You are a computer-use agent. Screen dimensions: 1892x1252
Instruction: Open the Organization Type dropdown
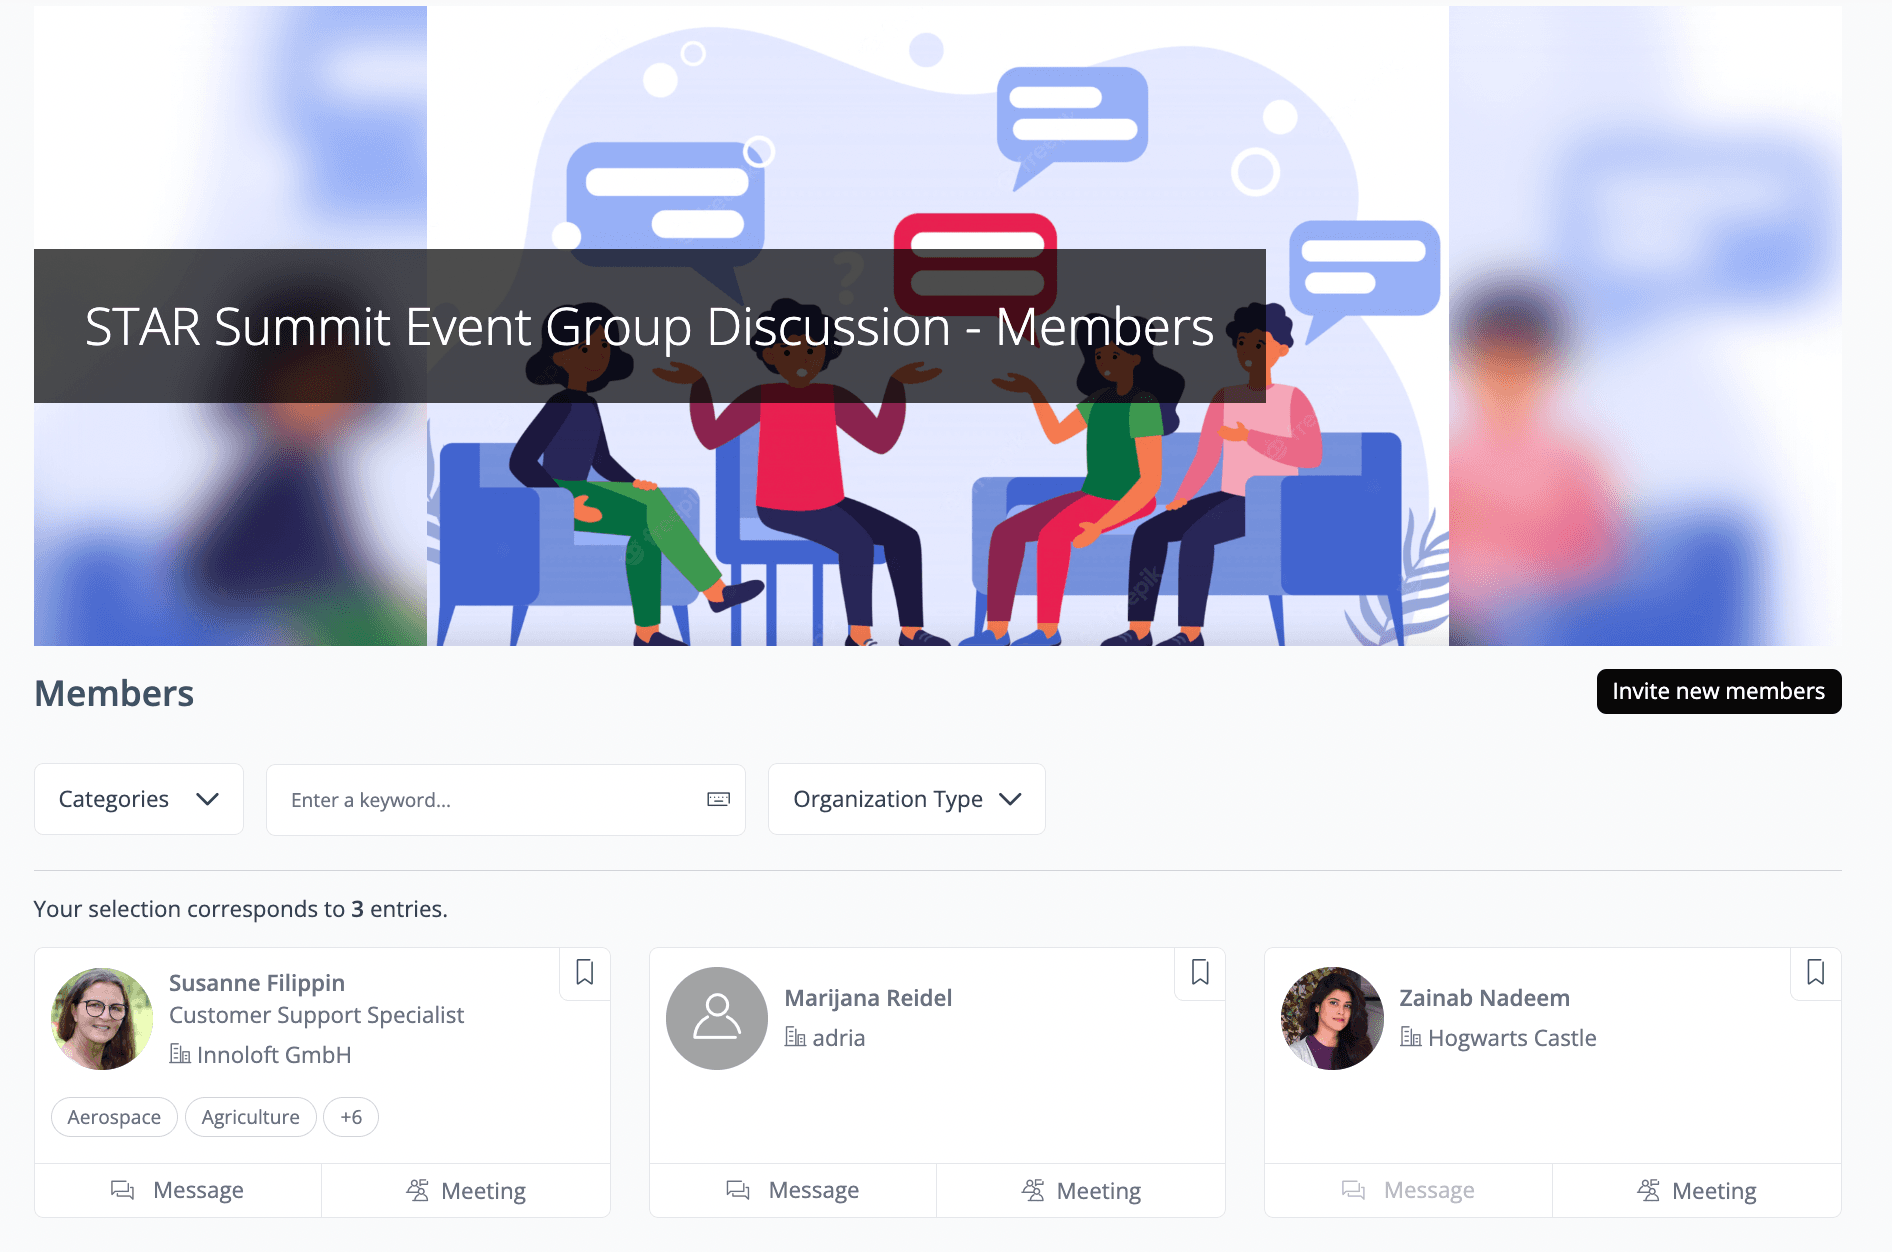coord(907,799)
